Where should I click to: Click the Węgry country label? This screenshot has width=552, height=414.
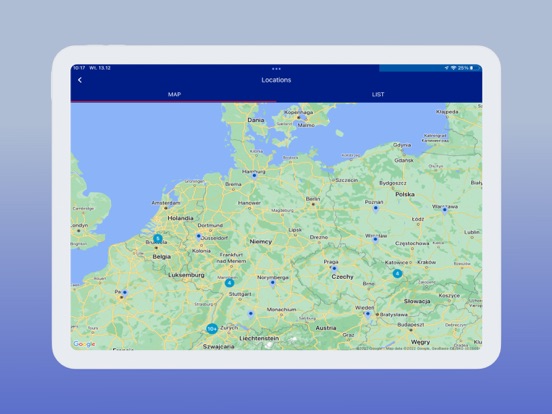pyautogui.click(x=420, y=342)
